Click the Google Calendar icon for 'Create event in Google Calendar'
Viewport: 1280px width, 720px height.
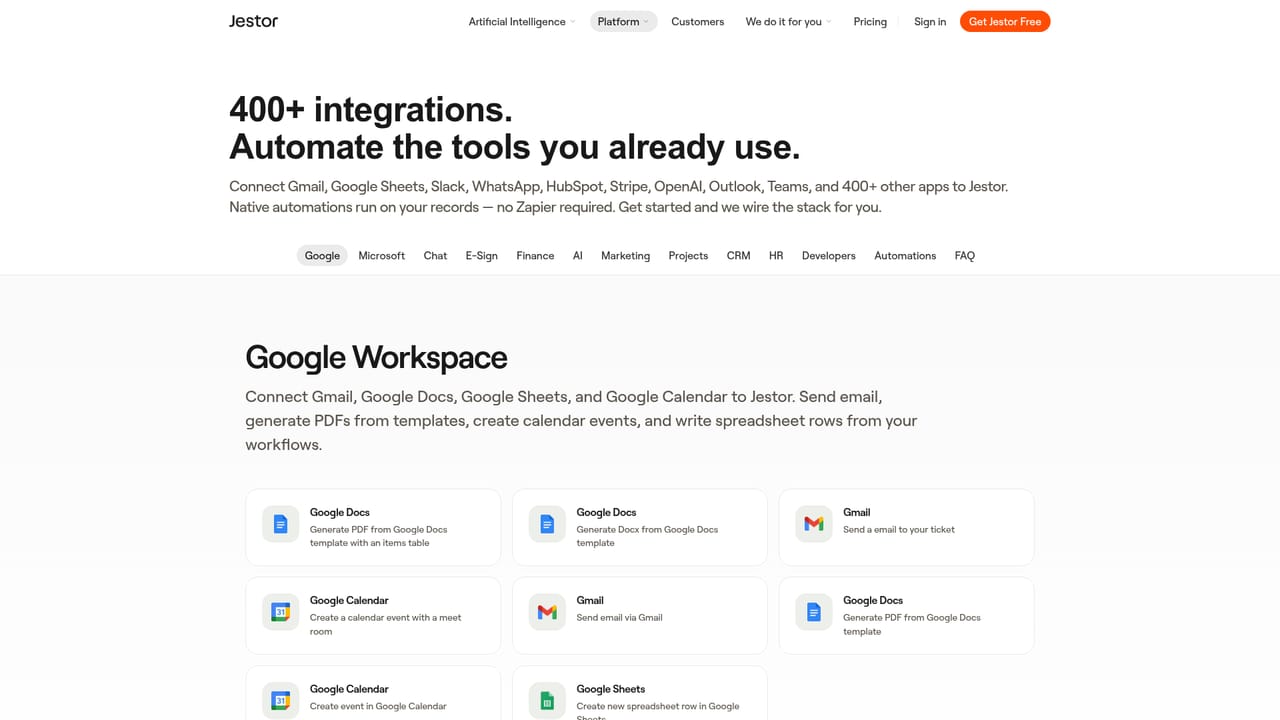click(x=280, y=701)
